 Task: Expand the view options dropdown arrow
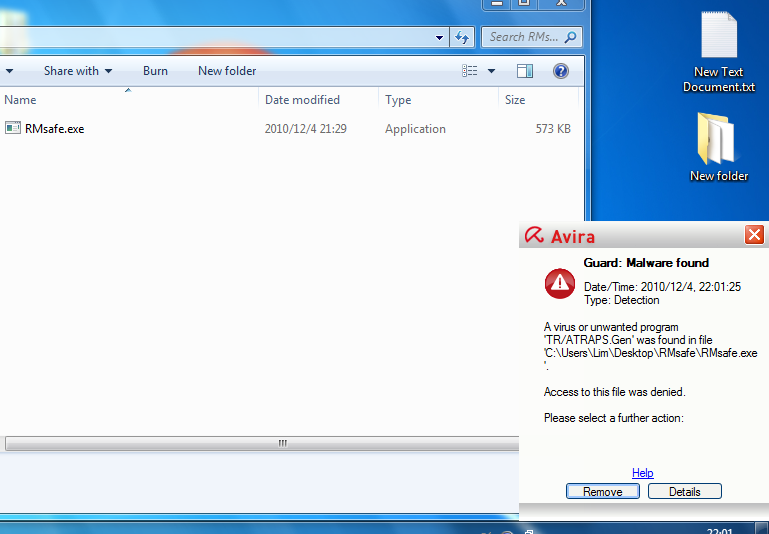[491, 71]
